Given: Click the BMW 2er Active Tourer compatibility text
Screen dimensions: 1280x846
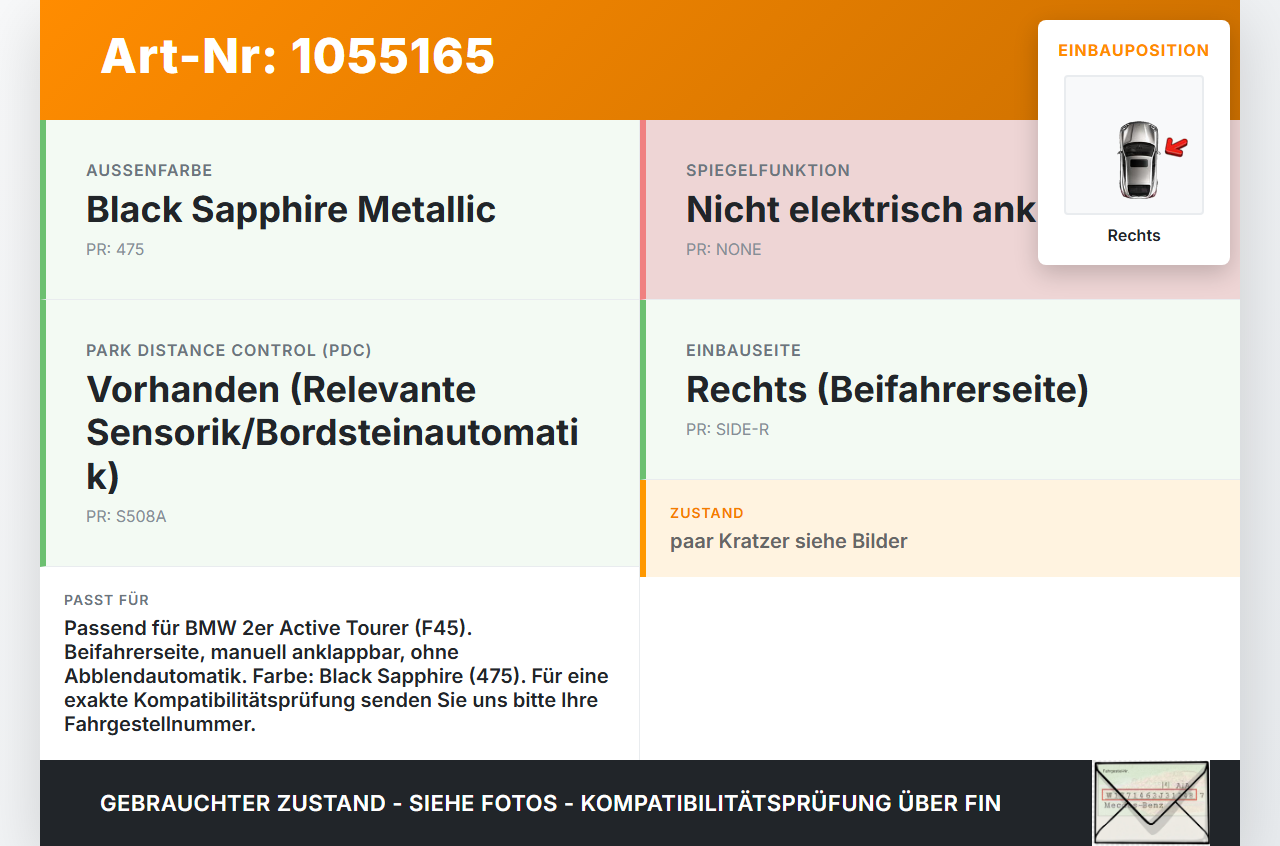Looking at the screenshot, I should click(x=337, y=676).
